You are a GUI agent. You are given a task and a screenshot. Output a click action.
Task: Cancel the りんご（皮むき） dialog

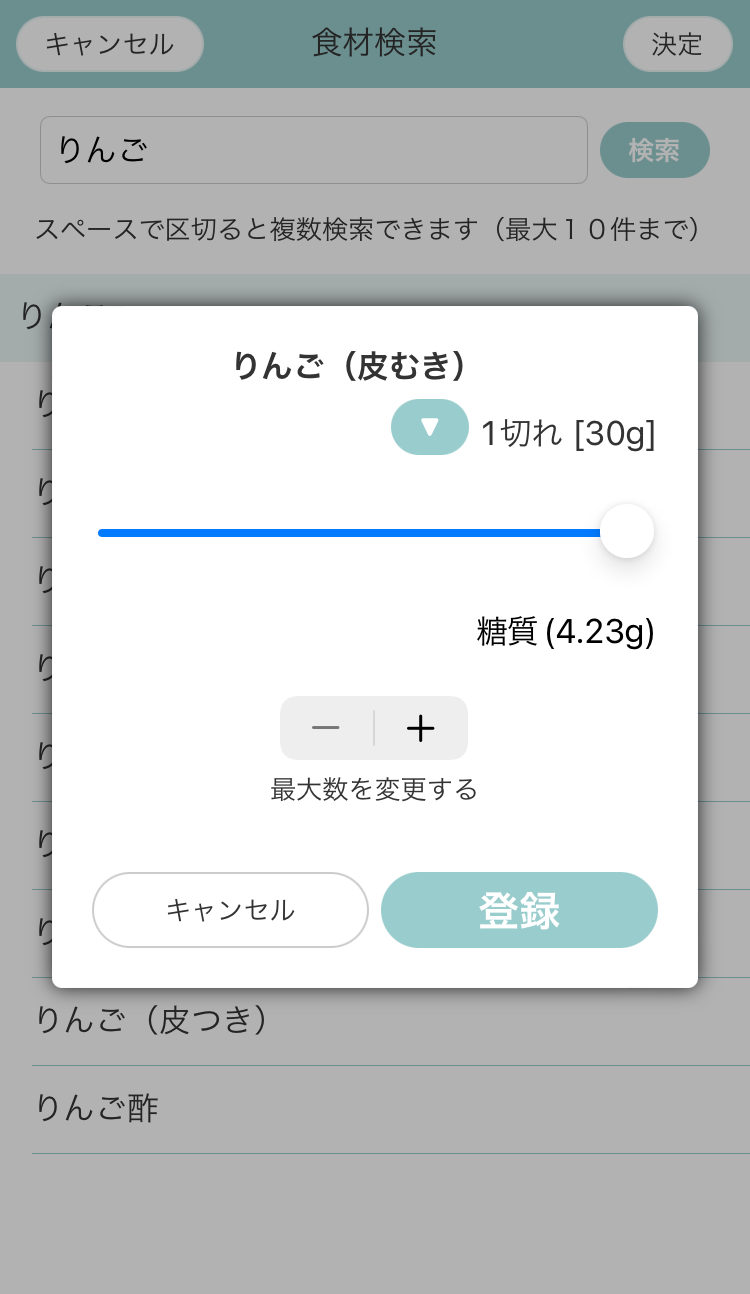pyautogui.click(x=230, y=910)
